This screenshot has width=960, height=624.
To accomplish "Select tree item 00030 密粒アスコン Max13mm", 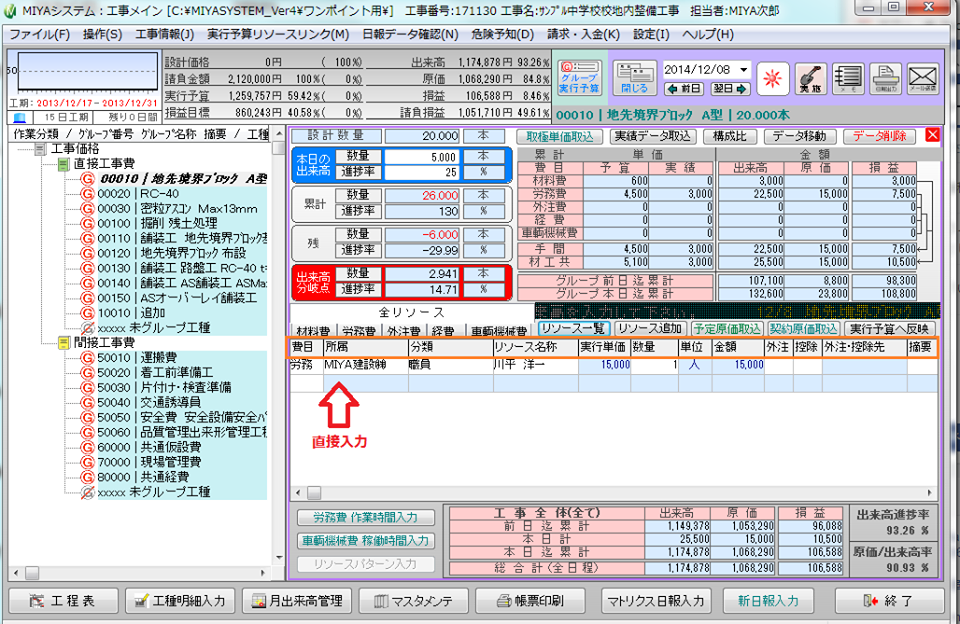I will click(x=177, y=209).
